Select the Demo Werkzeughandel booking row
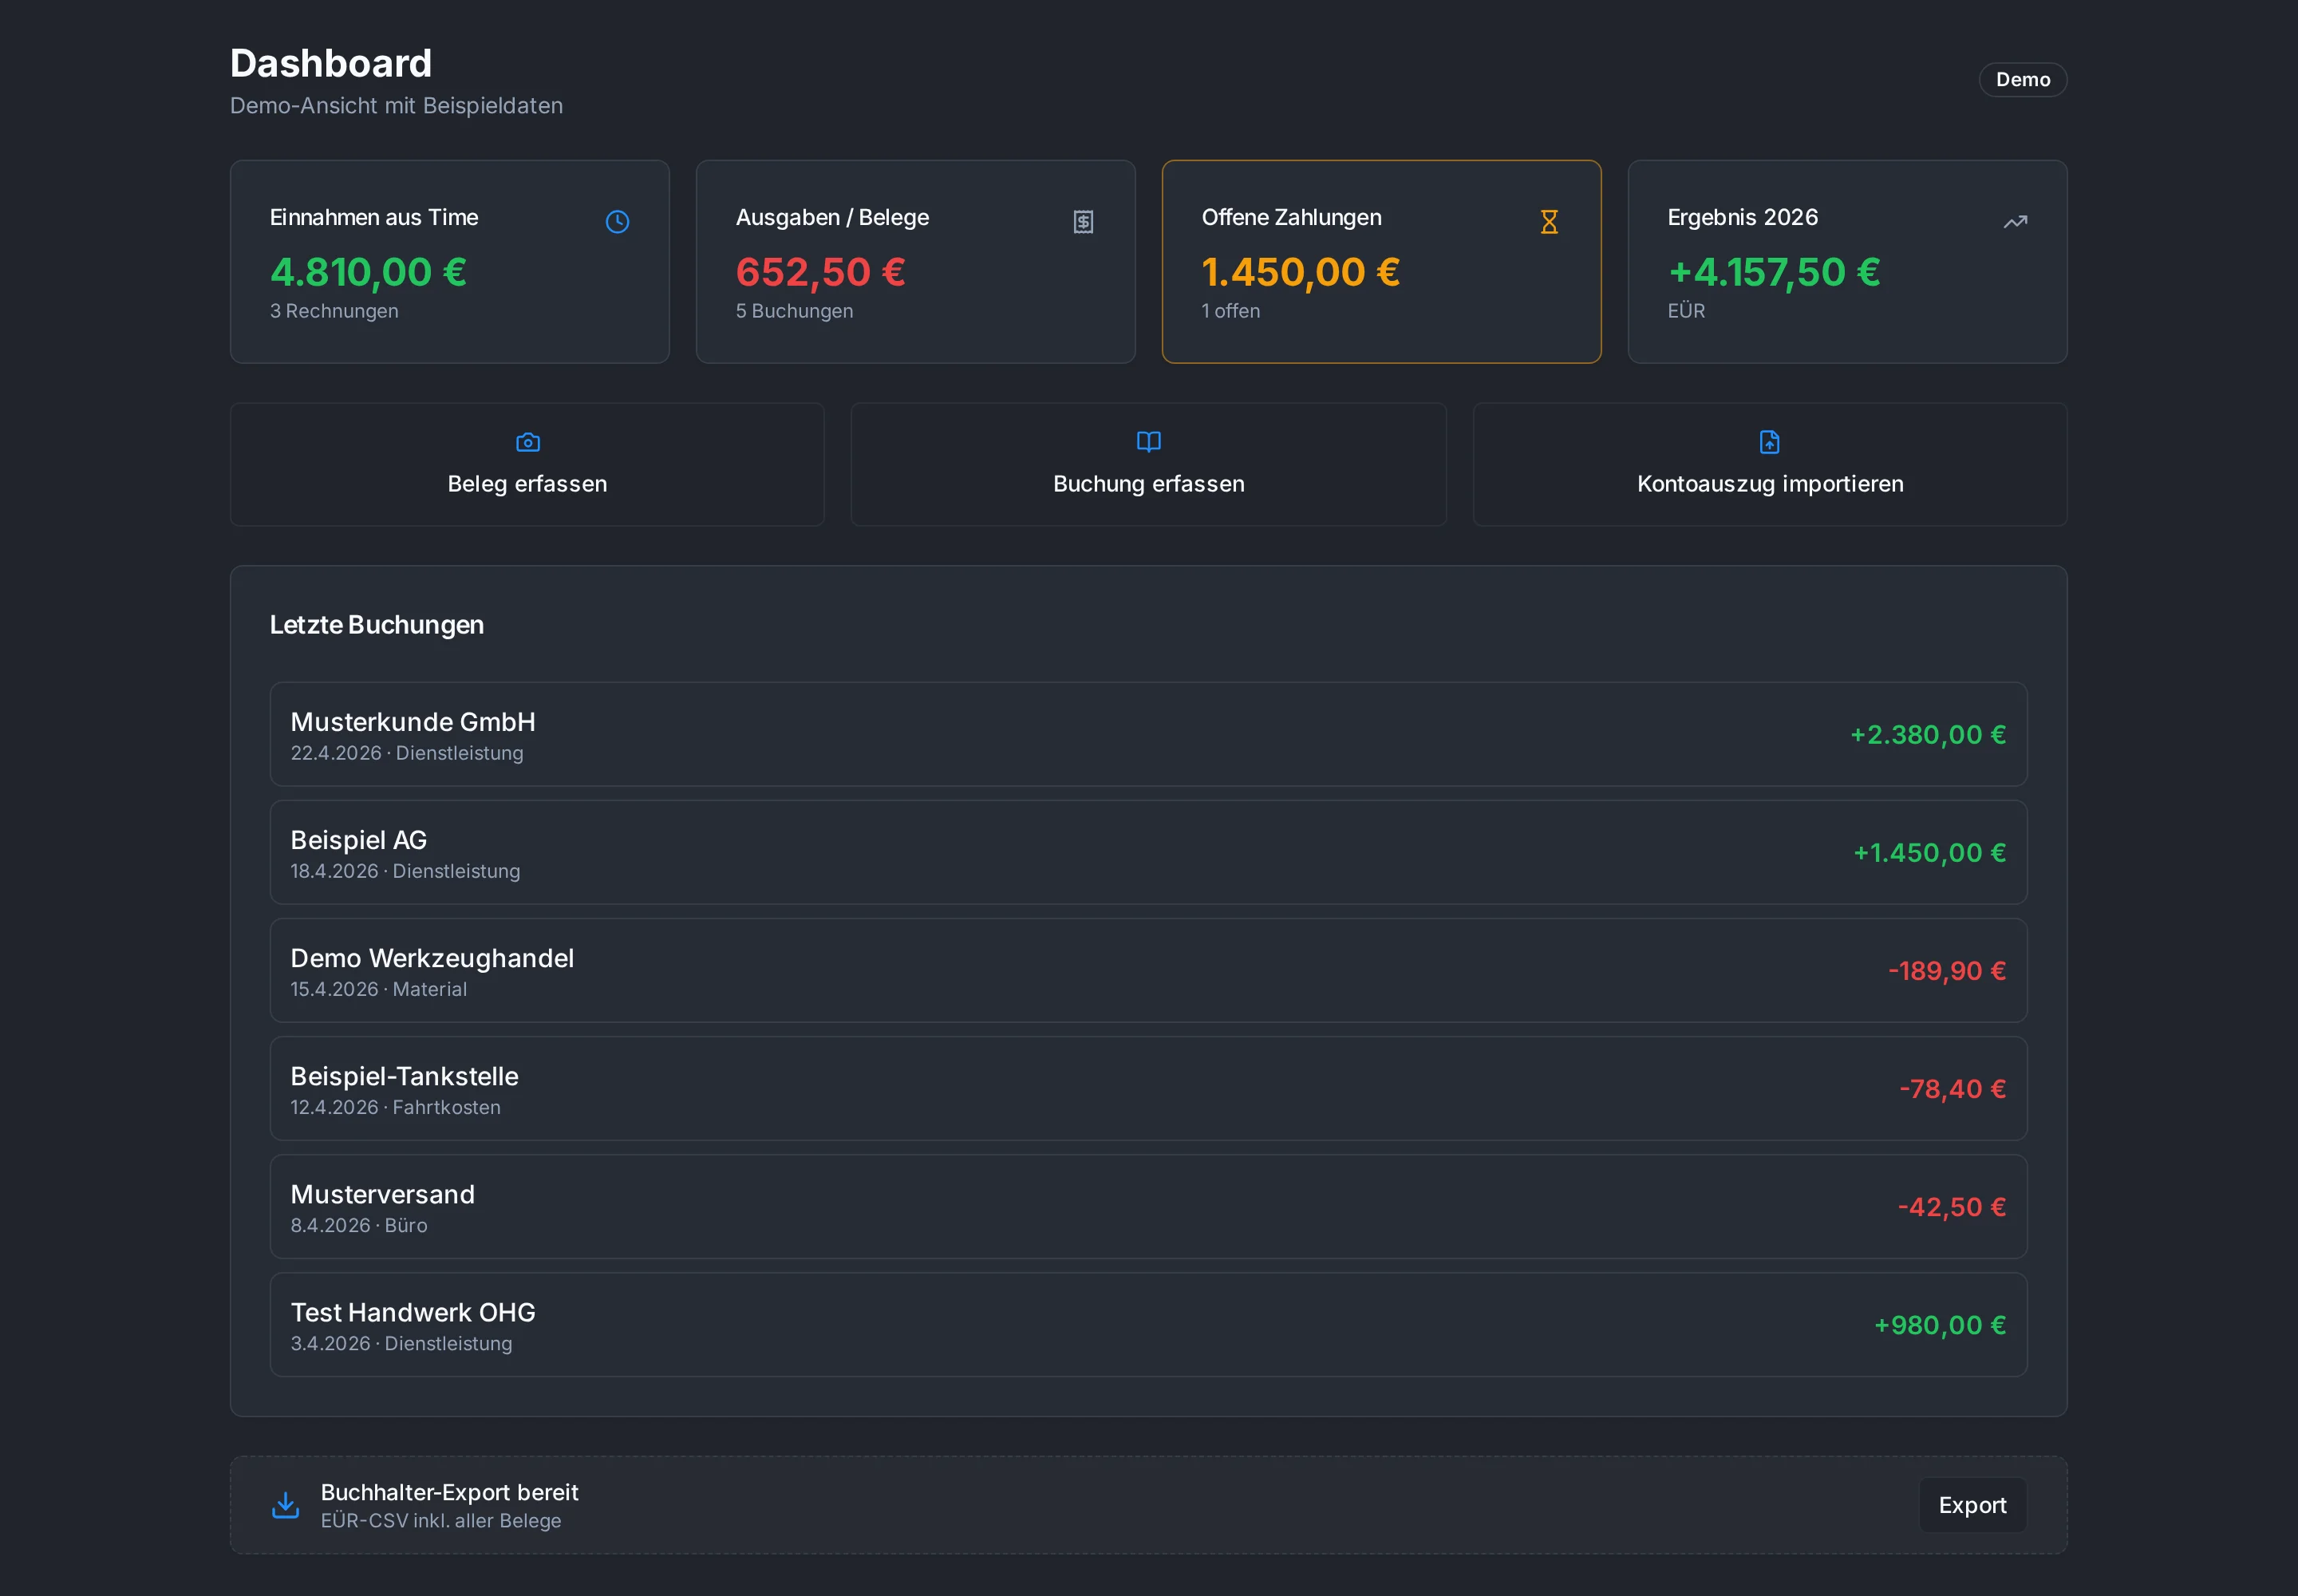This screenshot has height=1596, width=2298. [x=1148, y=970]
